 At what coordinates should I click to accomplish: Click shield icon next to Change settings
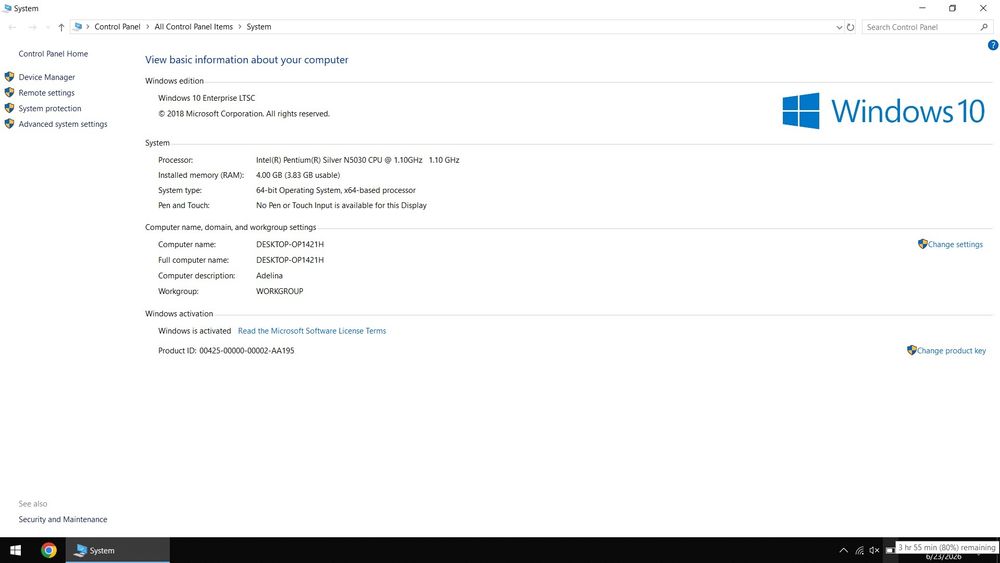pos(922,244)
